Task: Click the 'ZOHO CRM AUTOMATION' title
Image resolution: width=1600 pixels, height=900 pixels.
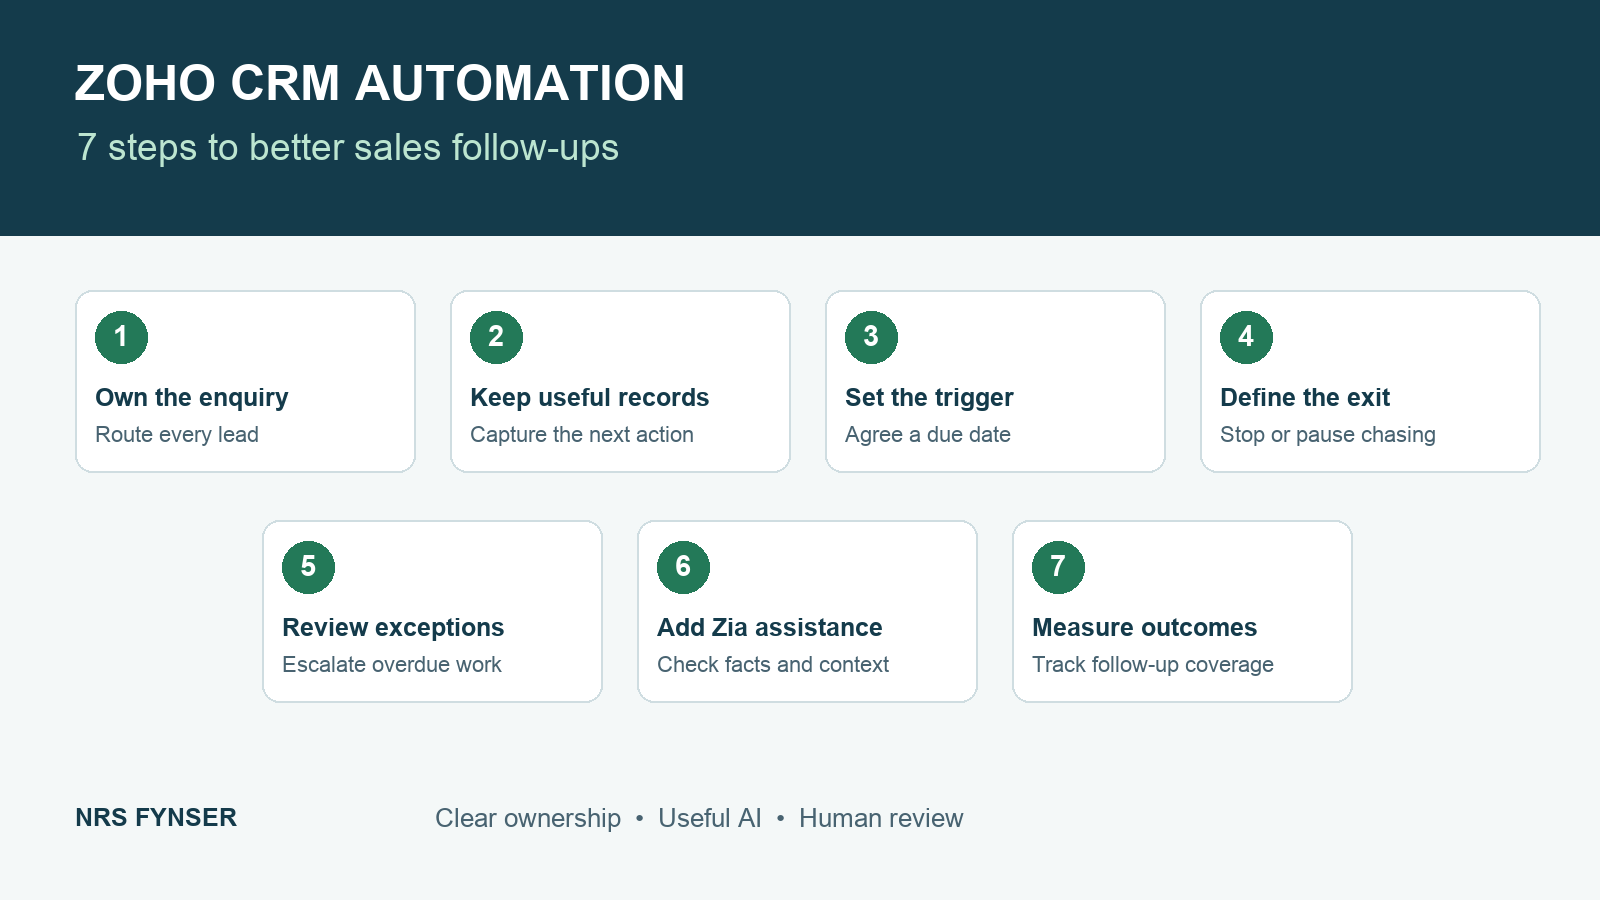Action: [380, 83]
